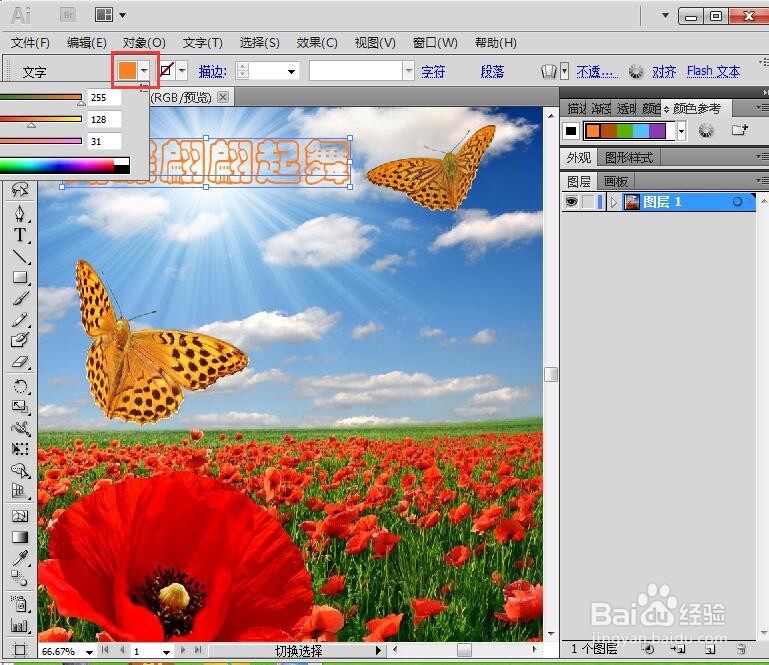Select the Eyedropper tool
Viewport: 769px width, 665px height.
point(20,558)
